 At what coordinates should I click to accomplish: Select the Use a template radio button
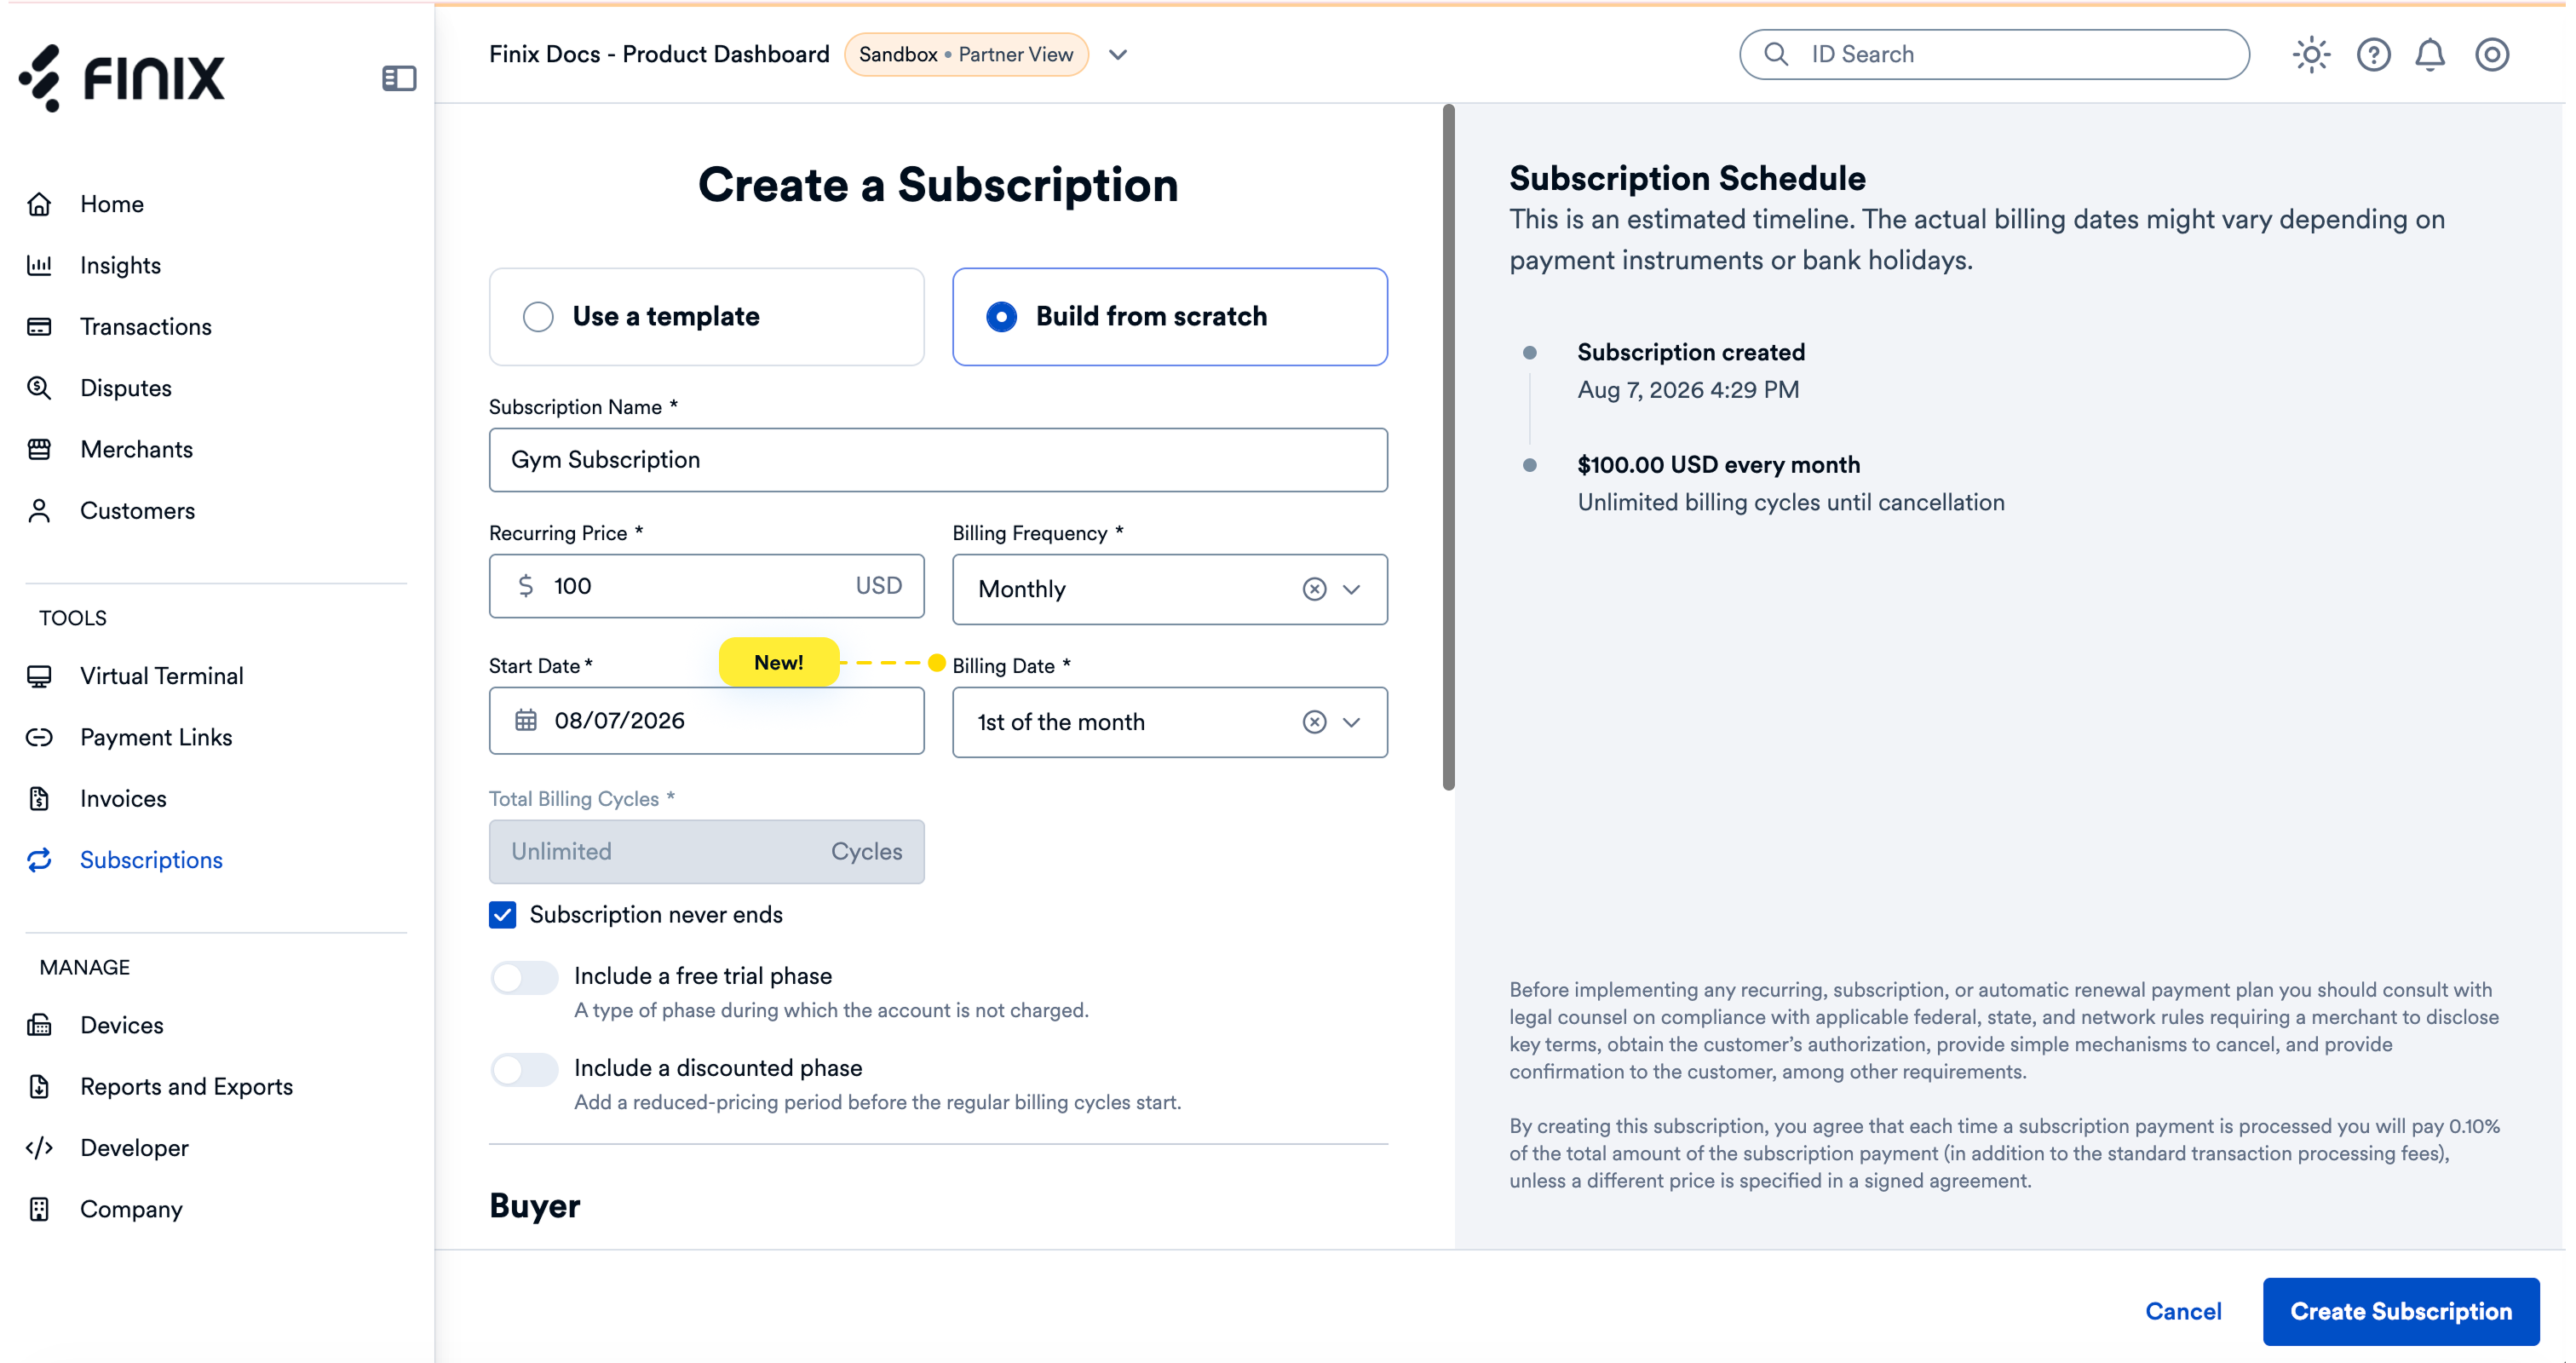click(538, 317)
